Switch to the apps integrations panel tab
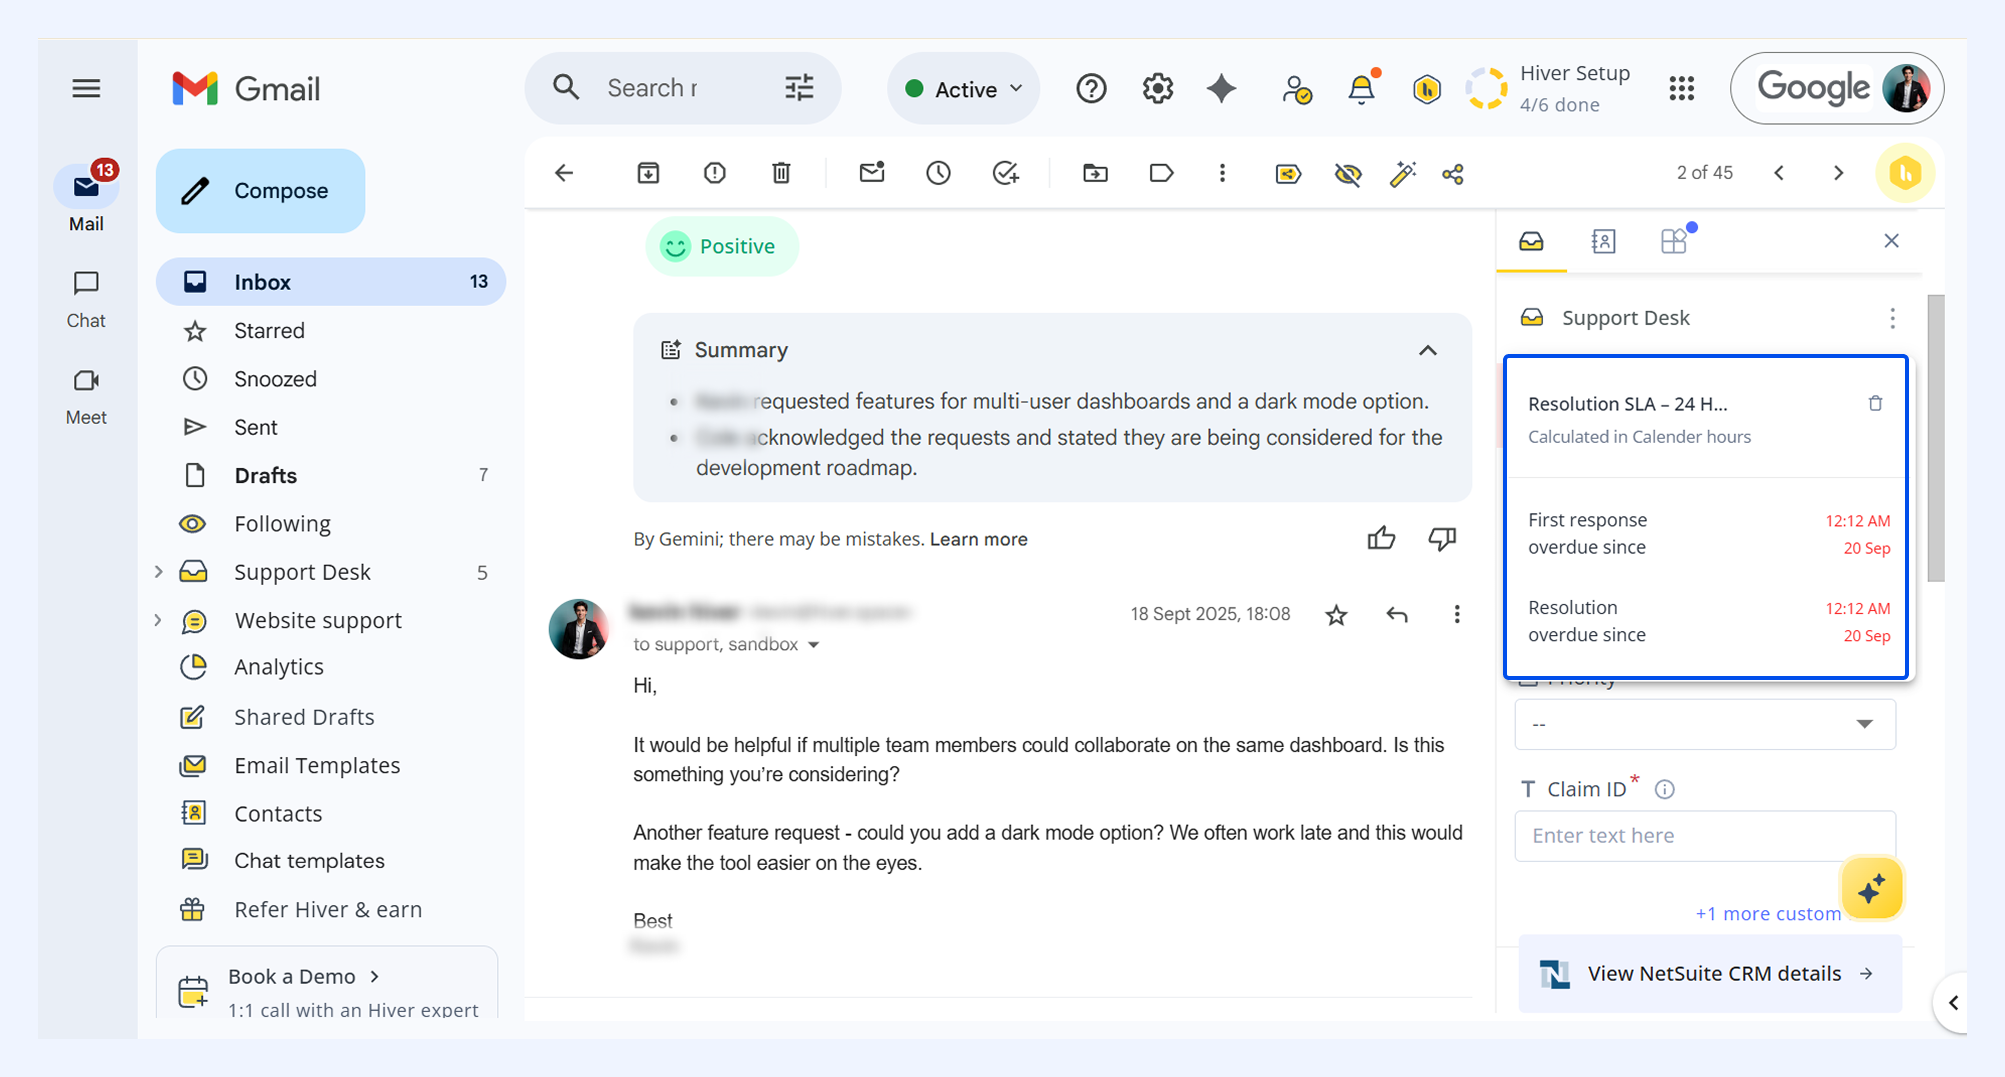Viewport: 2005px width, 1077px height. tap(1675, 241)
